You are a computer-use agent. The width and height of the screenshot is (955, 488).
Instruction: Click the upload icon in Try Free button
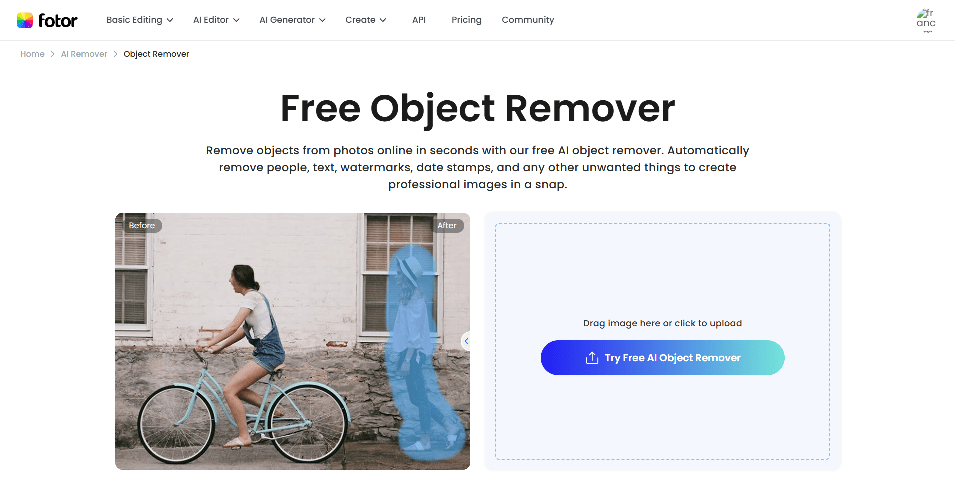tap(591, 358)
